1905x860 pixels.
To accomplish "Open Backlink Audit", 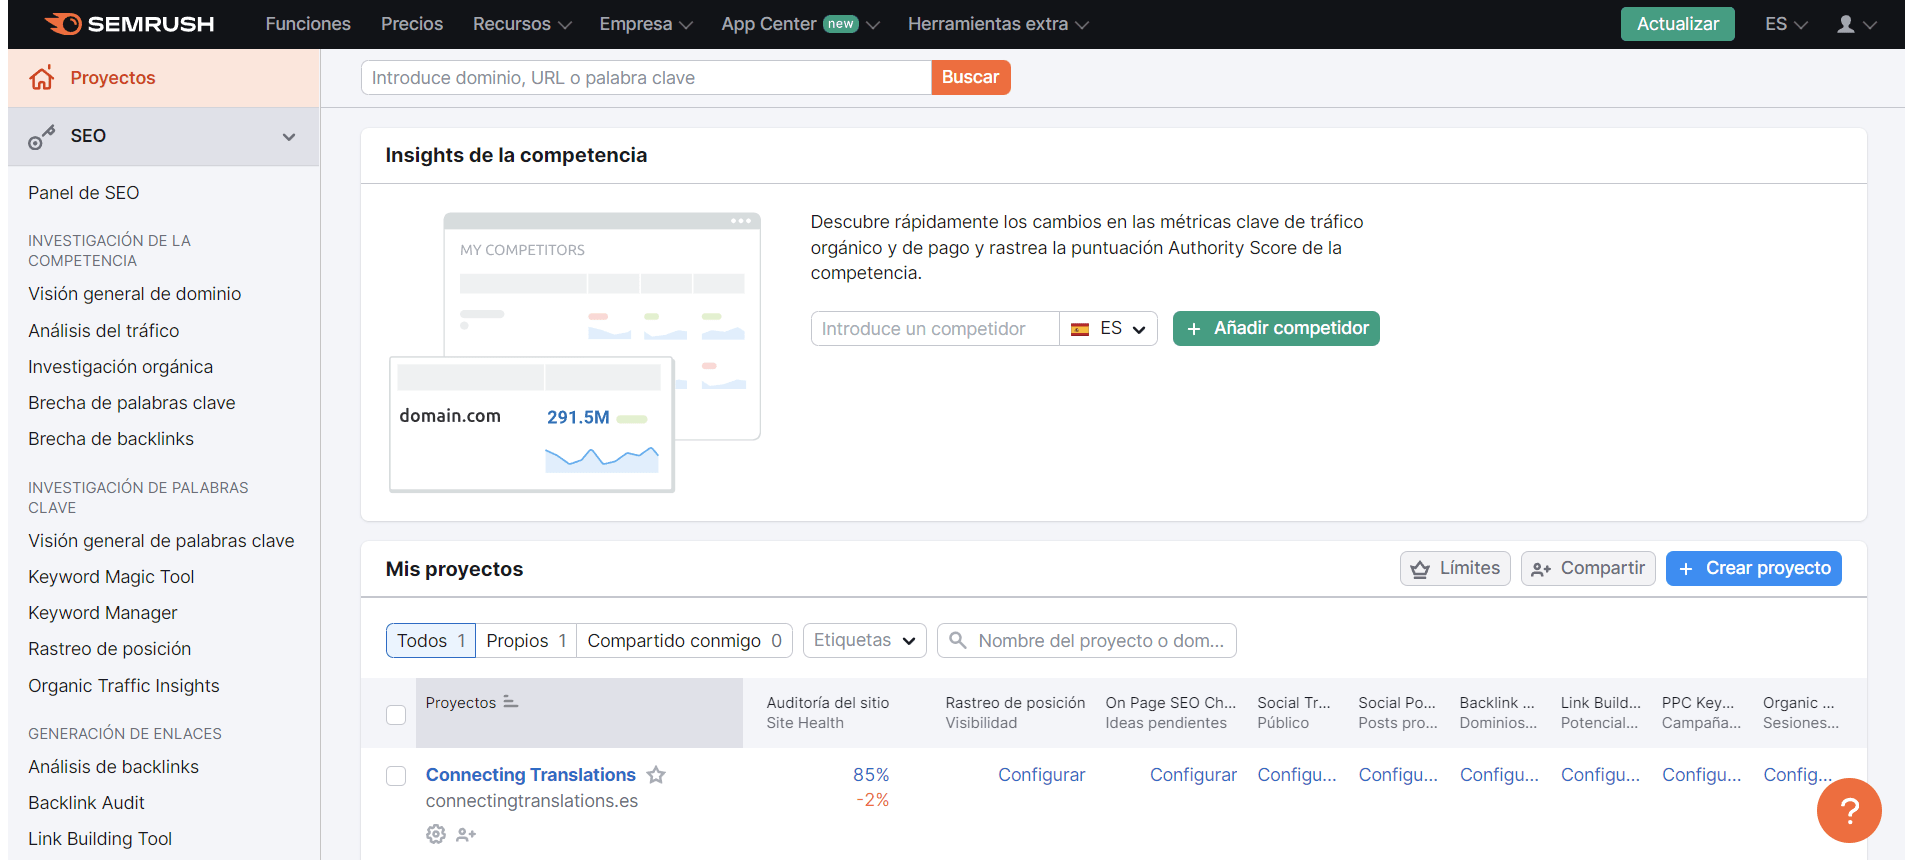I will [87, 803].
